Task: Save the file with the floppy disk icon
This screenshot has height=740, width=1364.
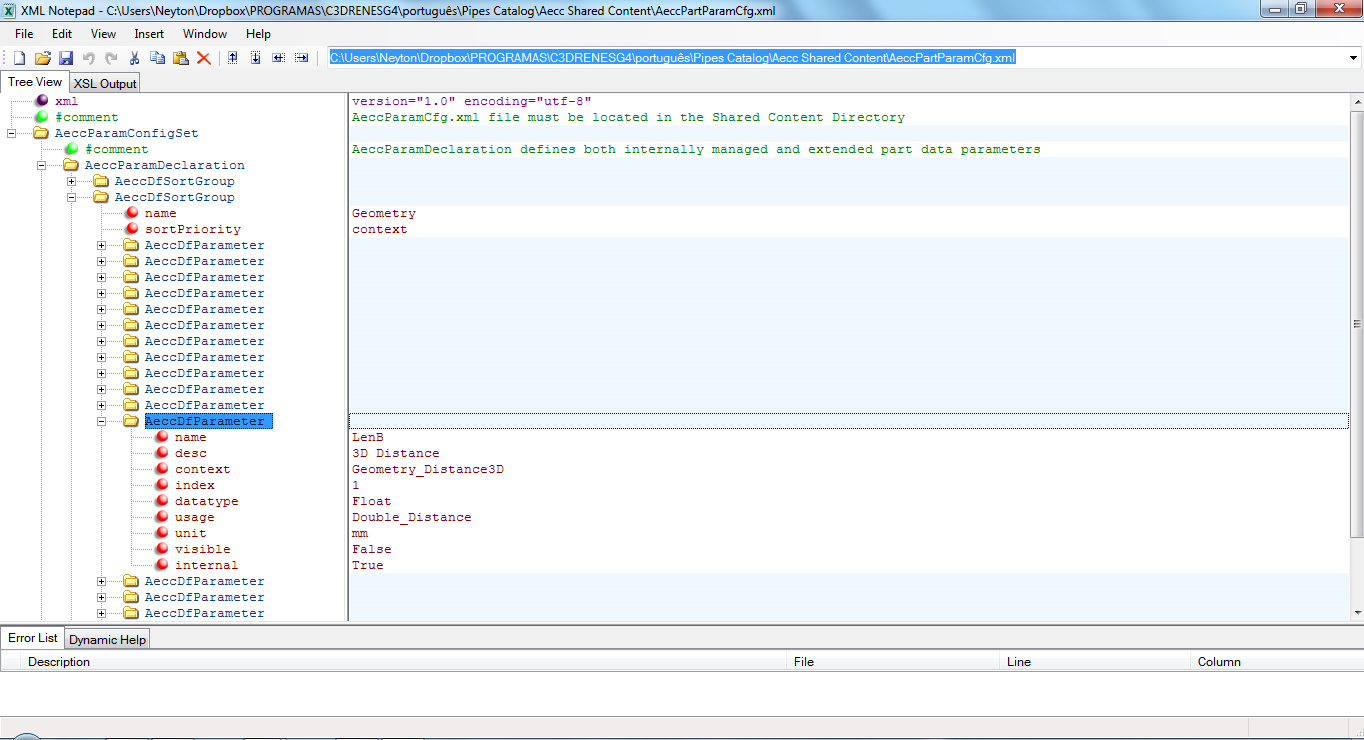Action: [x=66, y=58]
